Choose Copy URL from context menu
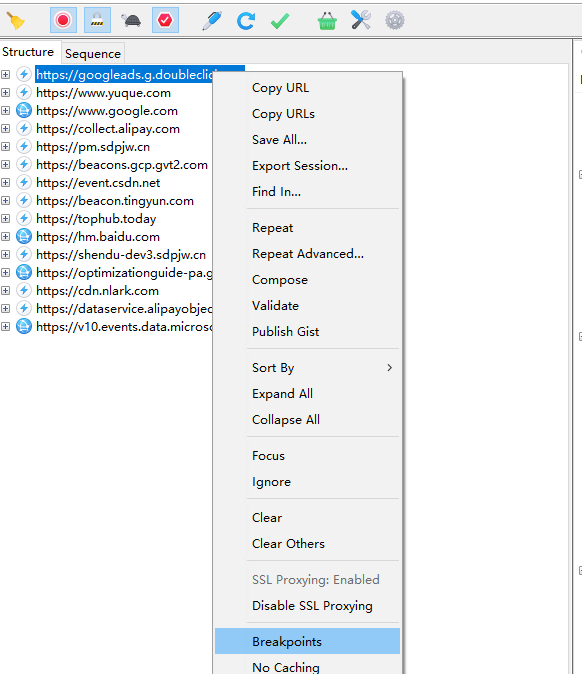The width and height of the screenshot is (582, 674). pyautogui.click(x=307, y=88)
